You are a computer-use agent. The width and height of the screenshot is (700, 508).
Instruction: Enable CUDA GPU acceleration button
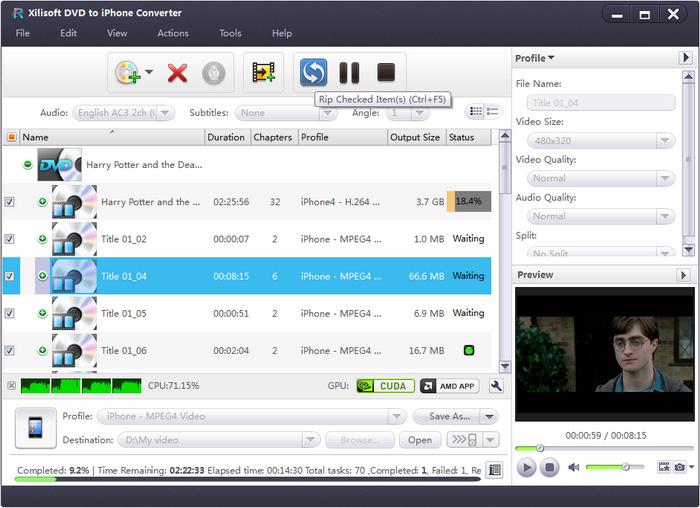[385, 386]
